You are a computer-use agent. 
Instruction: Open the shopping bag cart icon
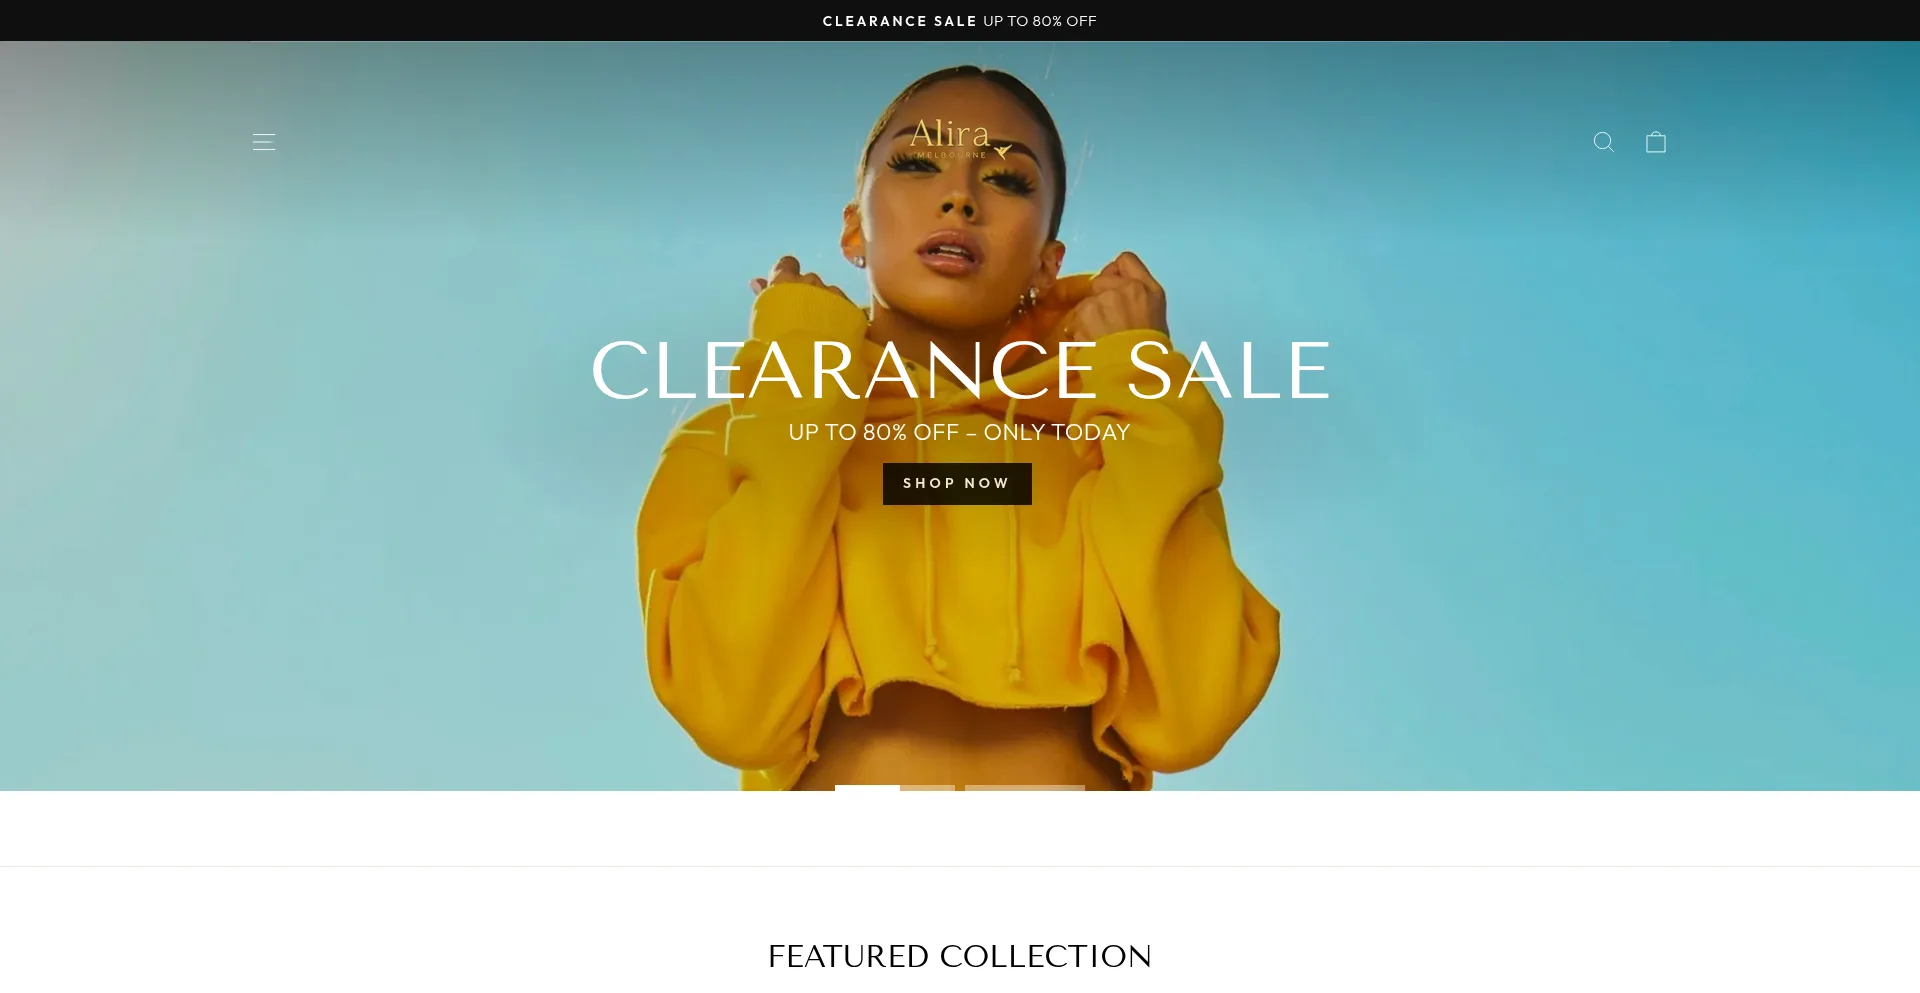(1656, 142)
